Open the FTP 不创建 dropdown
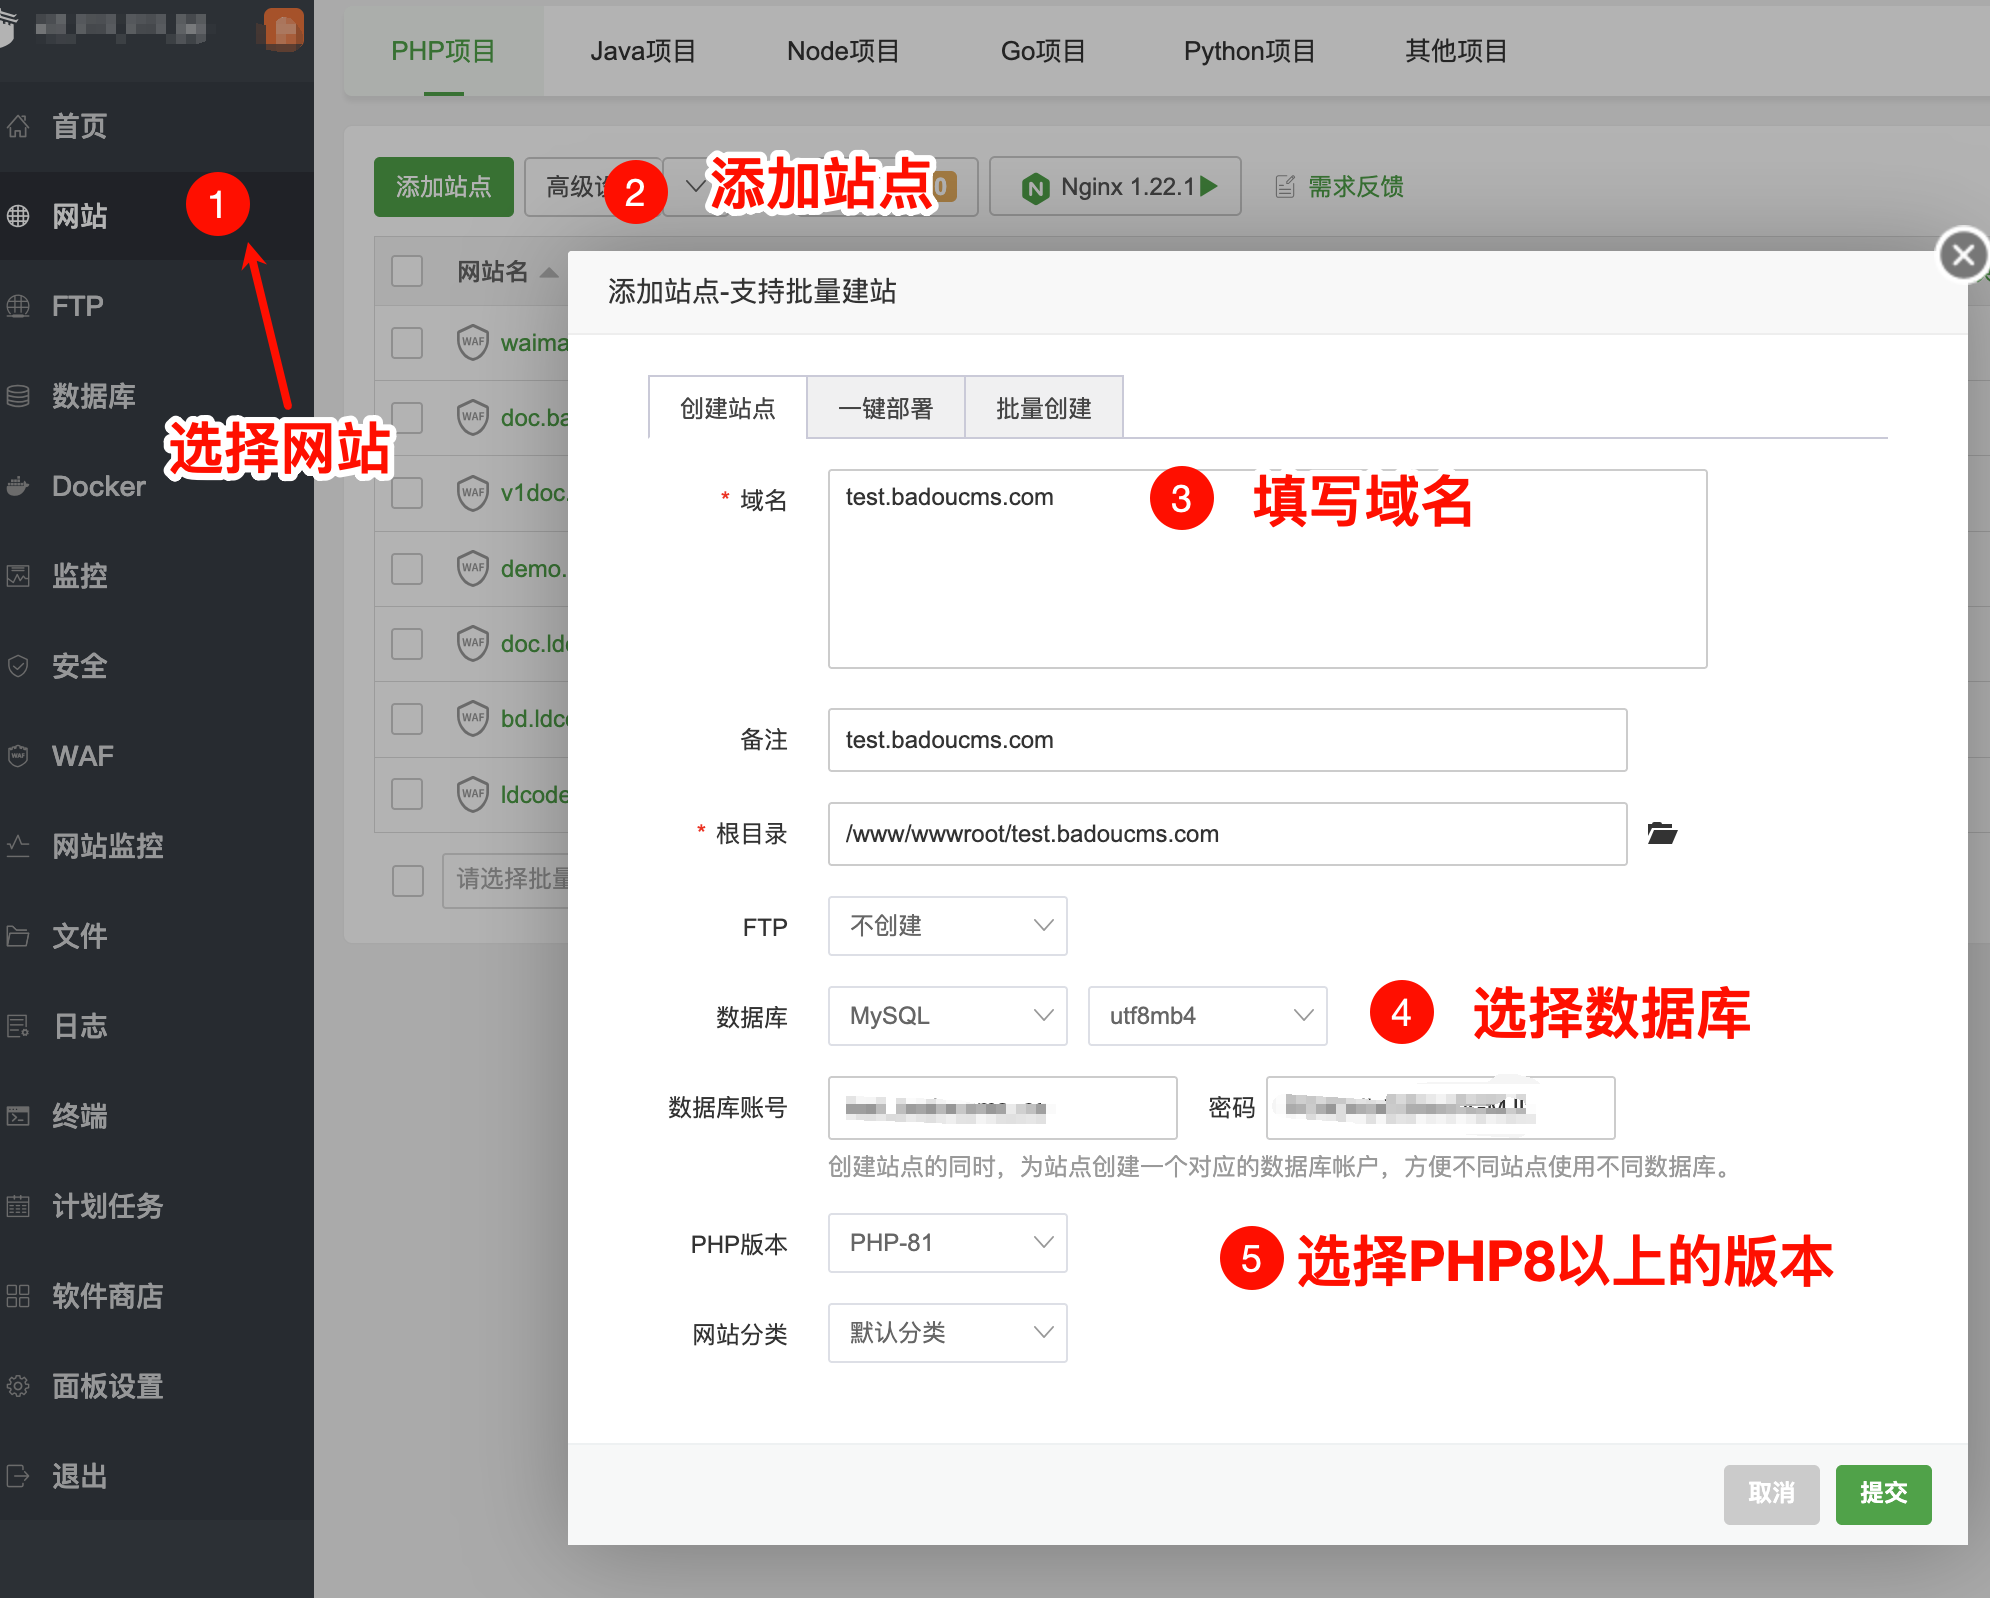Screen dimensions: 1990x1598 946,926
